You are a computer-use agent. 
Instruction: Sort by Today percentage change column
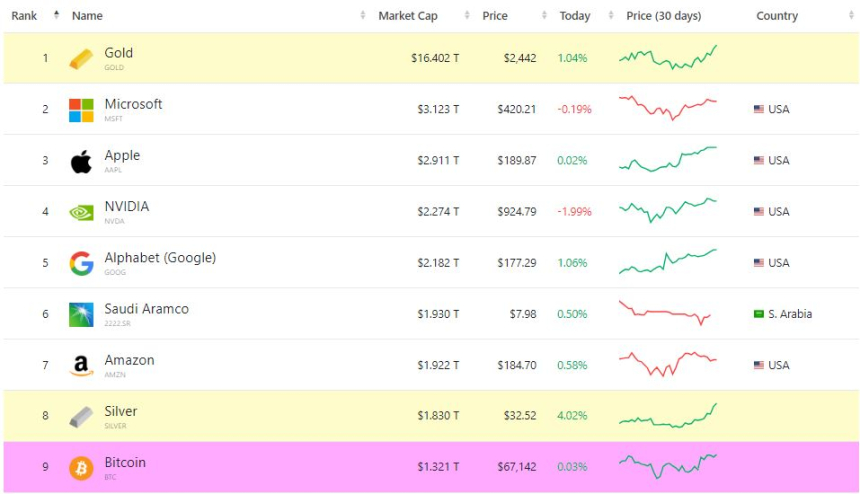pyautogui.click(x=575, y=16)
